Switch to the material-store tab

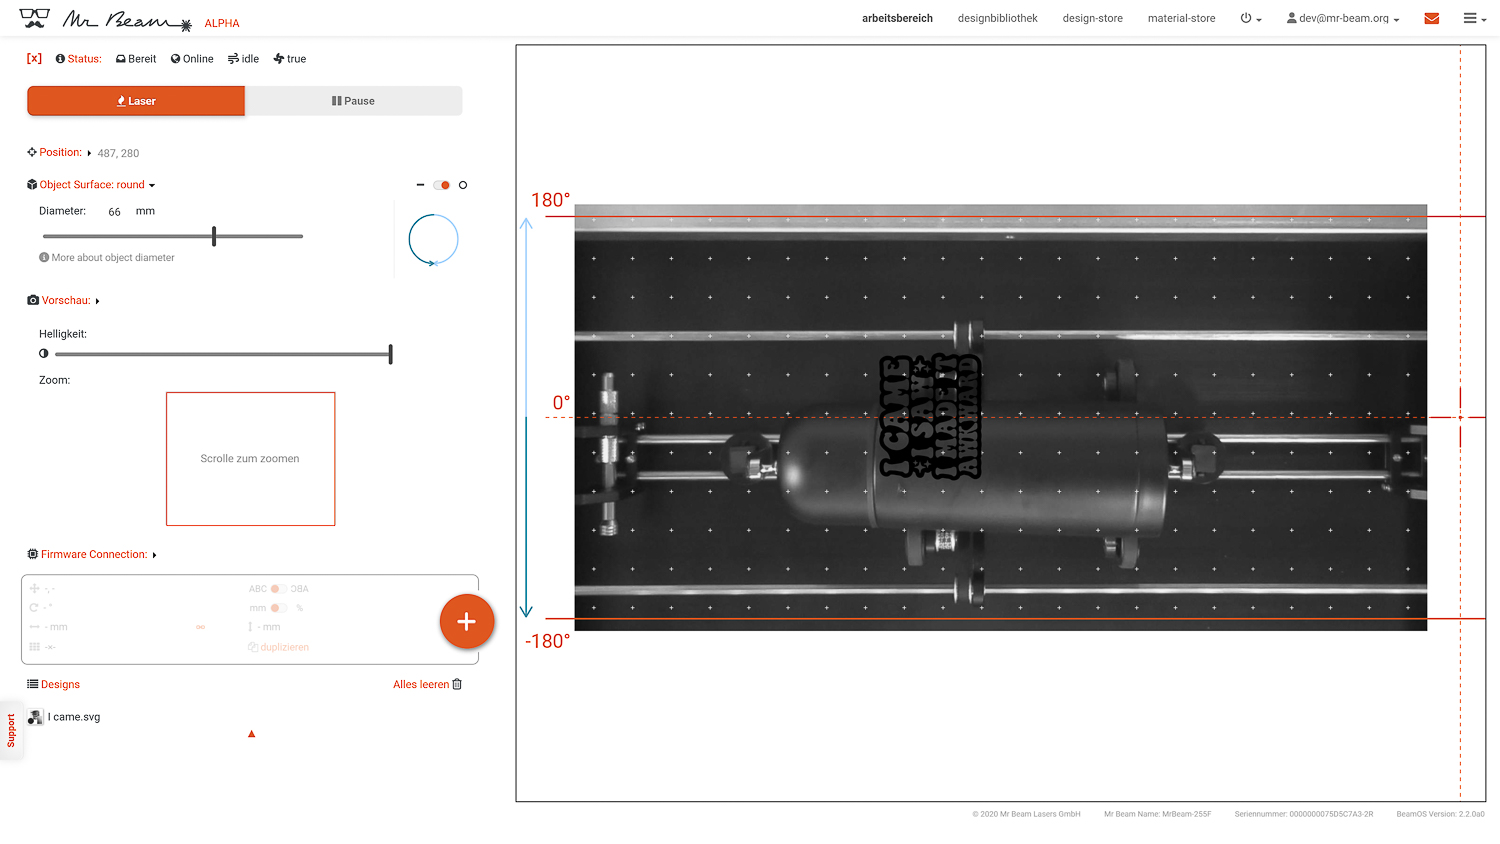coord(1181,18)
